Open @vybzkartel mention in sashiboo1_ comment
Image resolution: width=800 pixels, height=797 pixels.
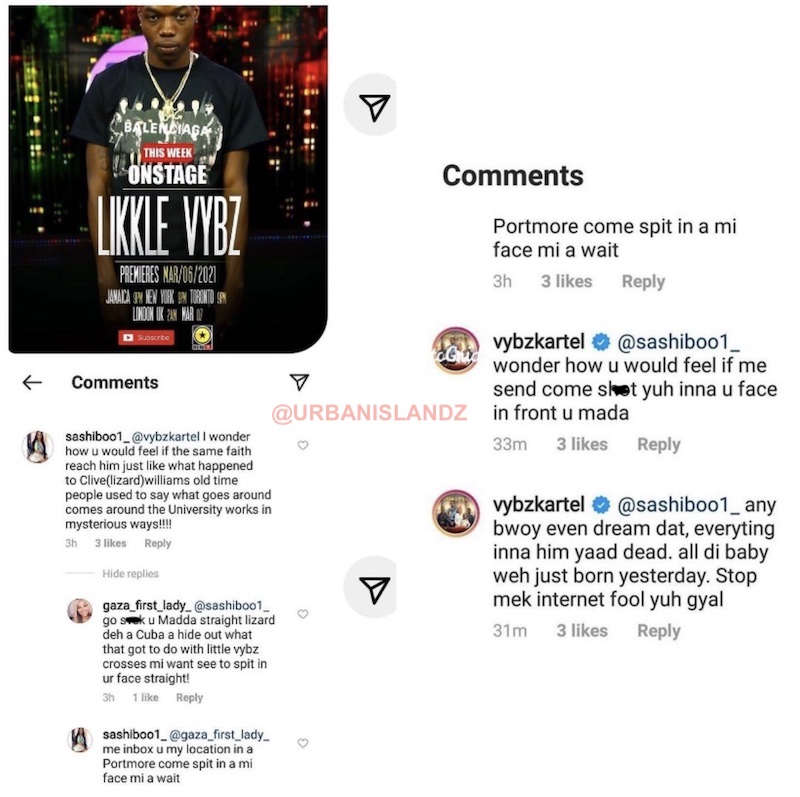[166, 437]
